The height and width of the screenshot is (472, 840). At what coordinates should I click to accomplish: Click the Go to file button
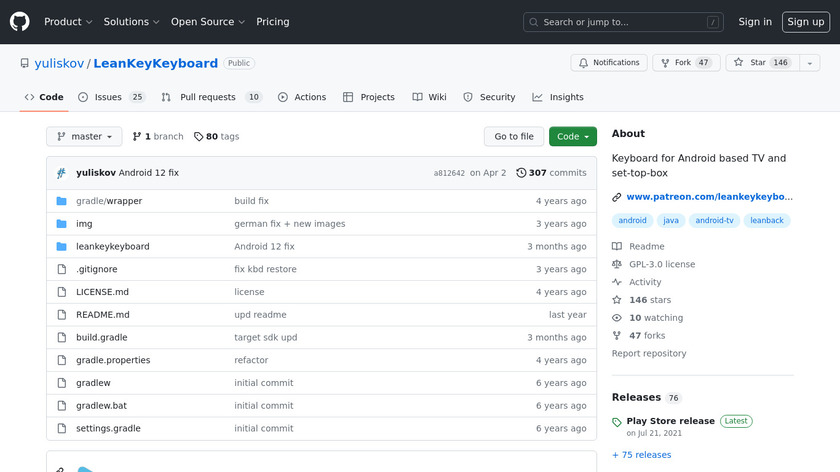pos(514,137)
